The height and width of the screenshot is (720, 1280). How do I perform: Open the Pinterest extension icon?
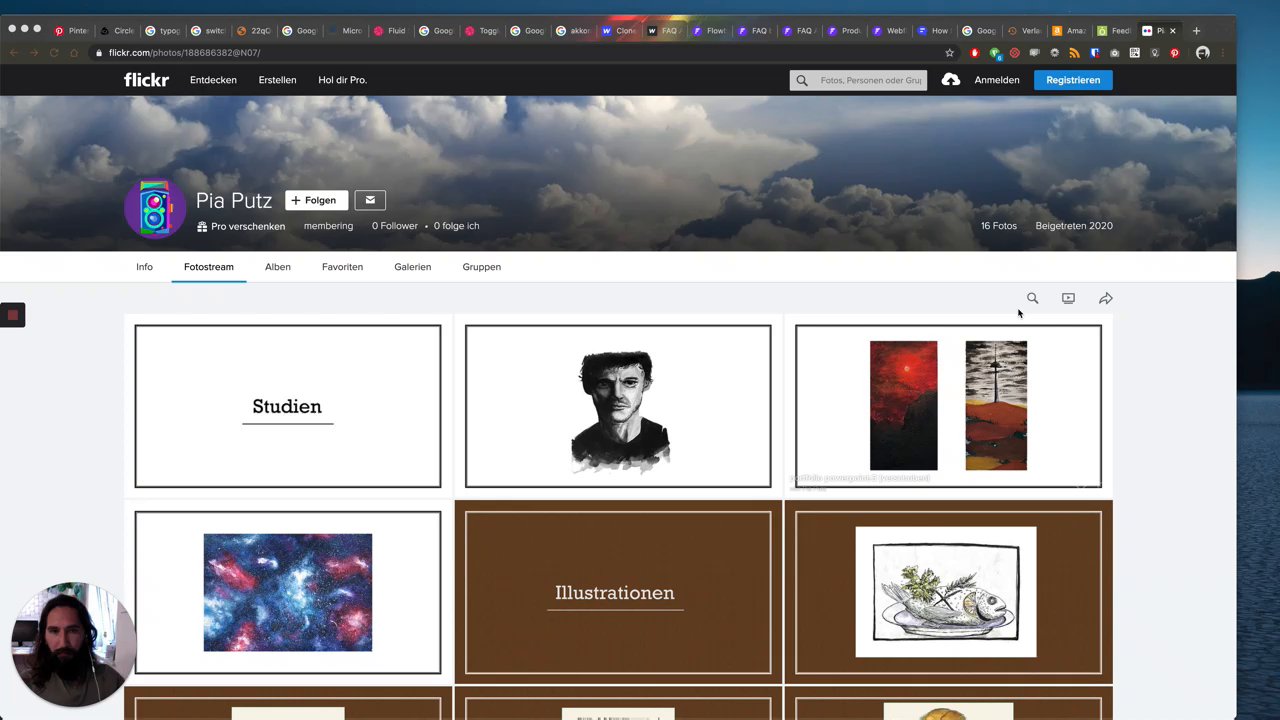(x=1175, y=53)
